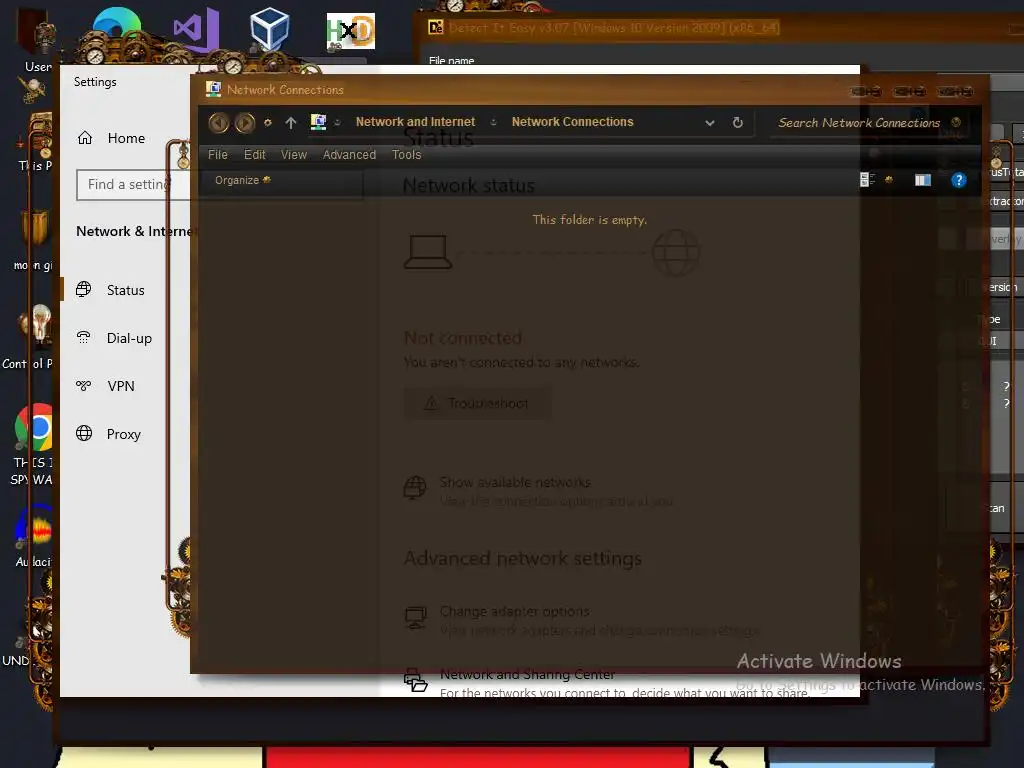Click Show available networks in Settings
1024x768 pixels.
pyautogui.click(x=515, y=483)
